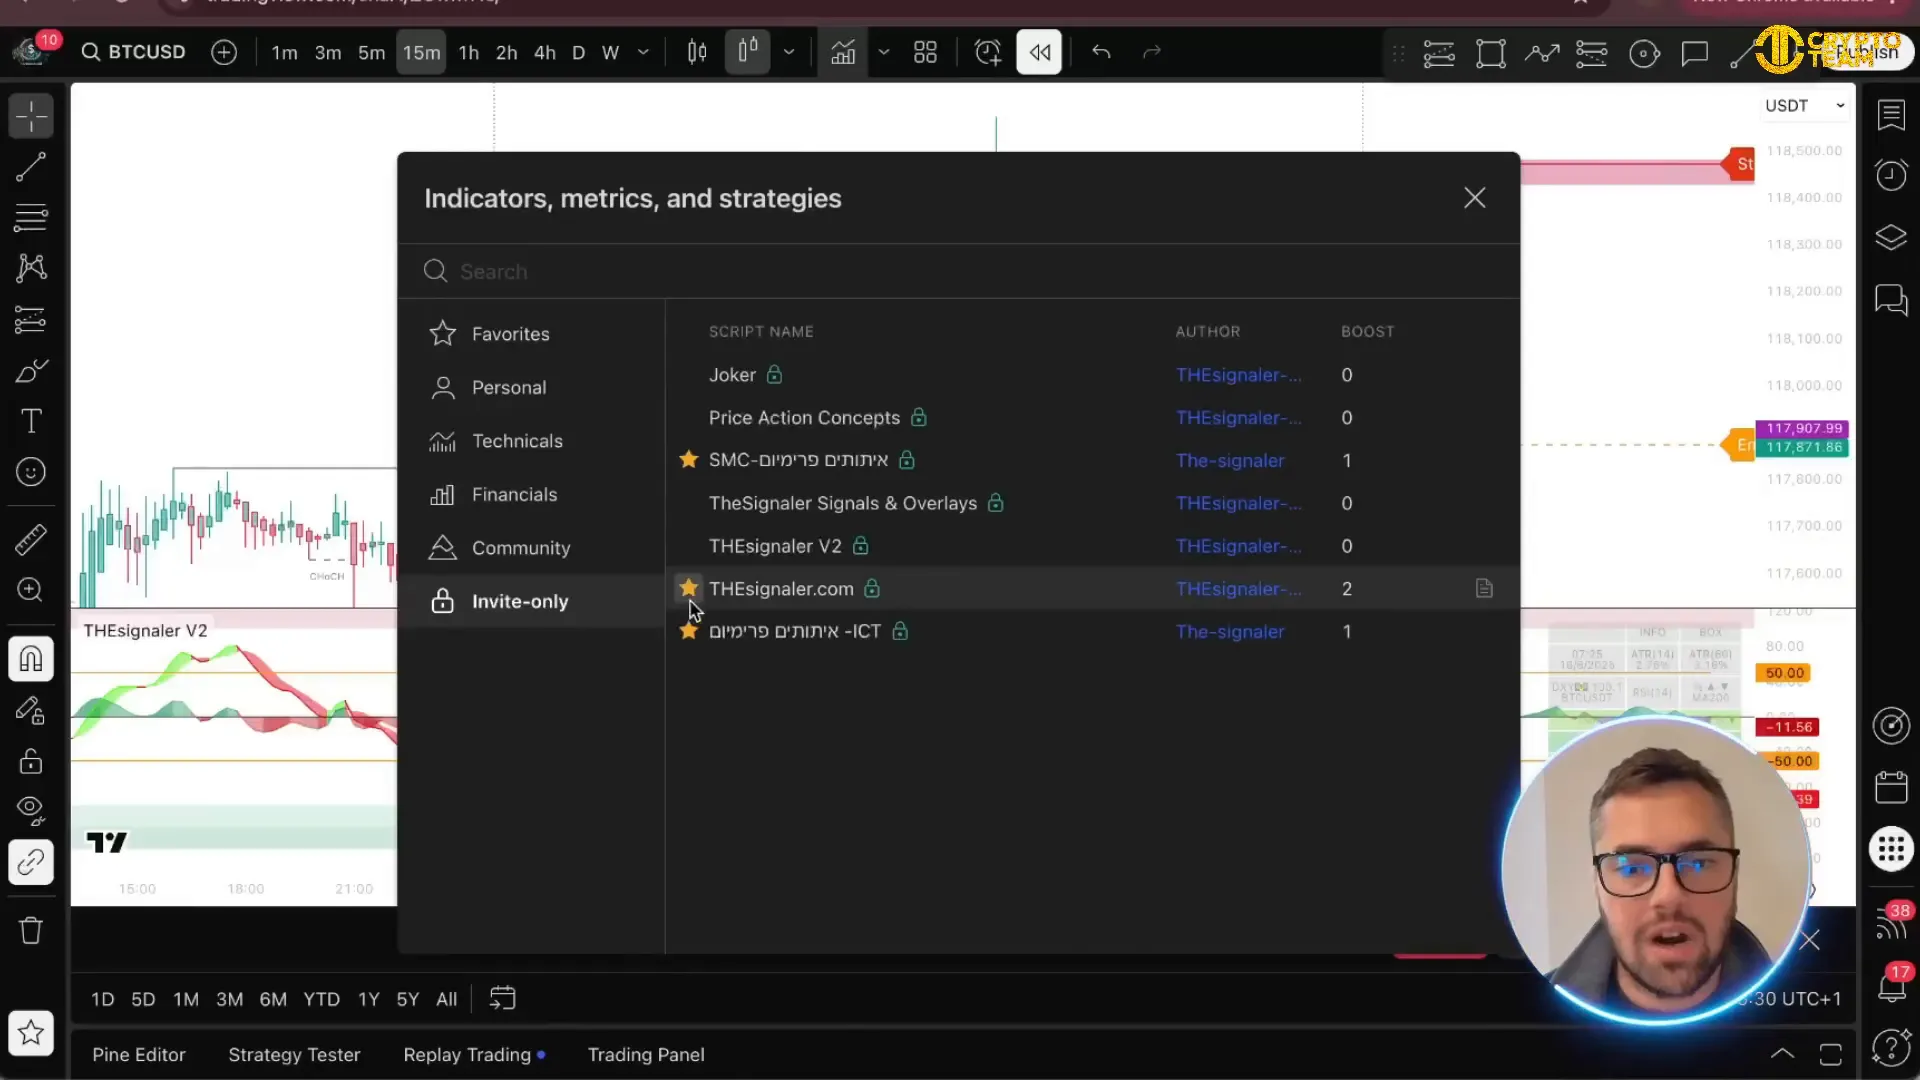The height and width of the screenshot is (1080, 1920).
Task: Open author link for Joker script
Action: coord(1238,375)
